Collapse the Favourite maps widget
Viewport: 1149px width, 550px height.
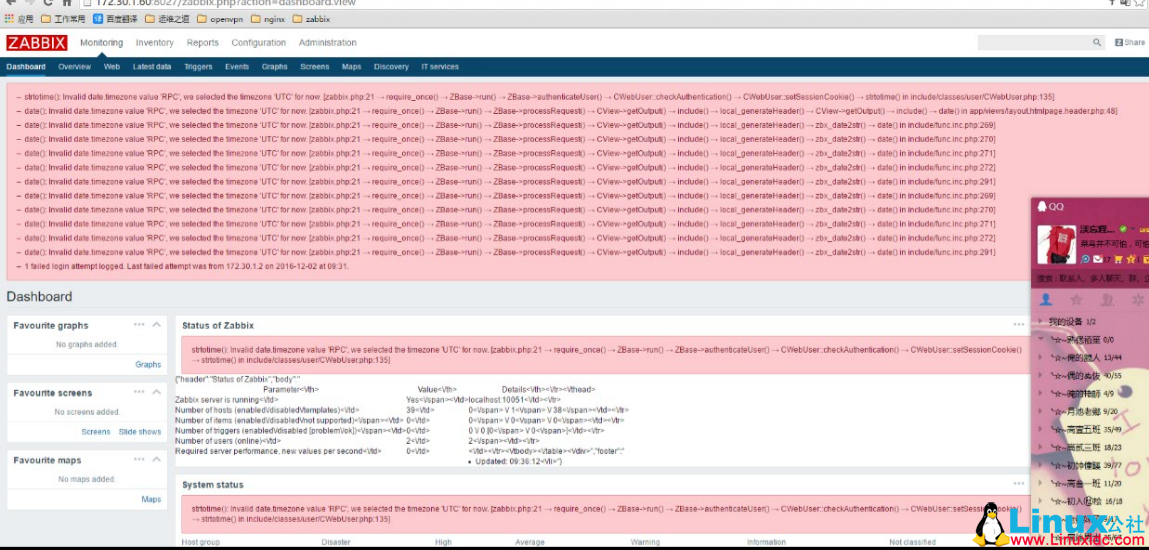point(156,459)
